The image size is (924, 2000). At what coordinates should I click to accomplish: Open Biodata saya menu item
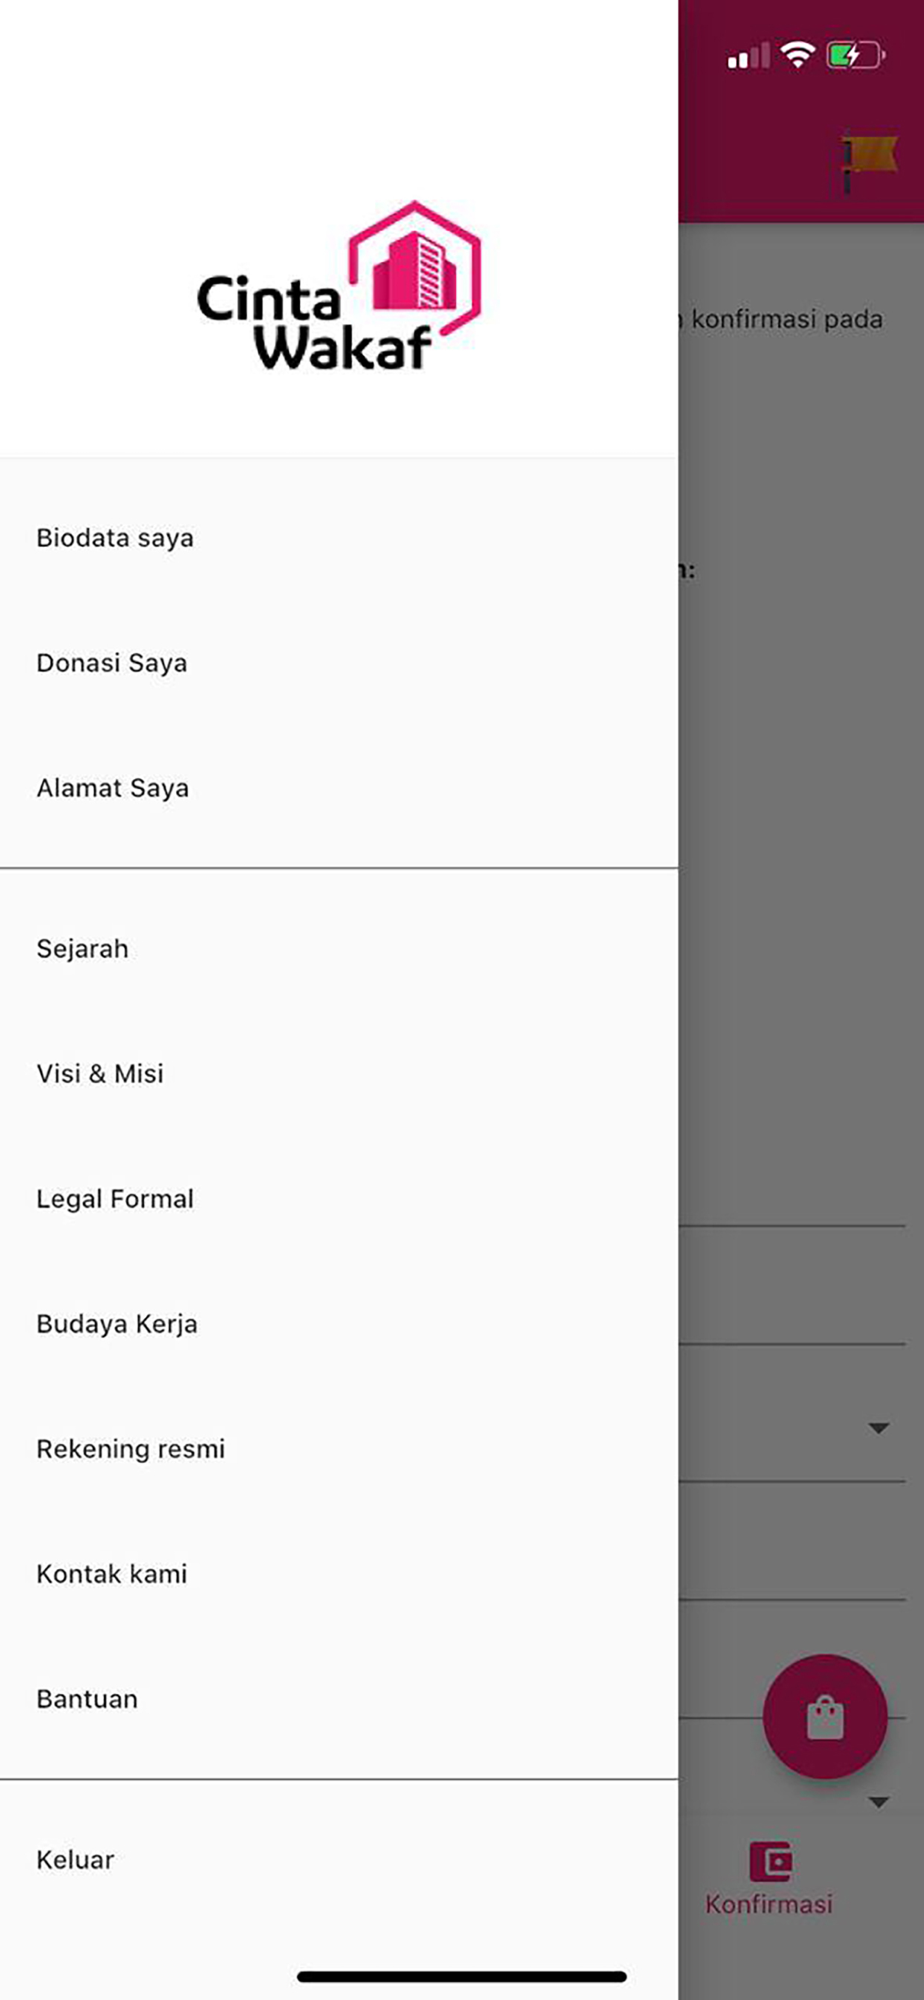pyautogui.click(x=339, y=538)
